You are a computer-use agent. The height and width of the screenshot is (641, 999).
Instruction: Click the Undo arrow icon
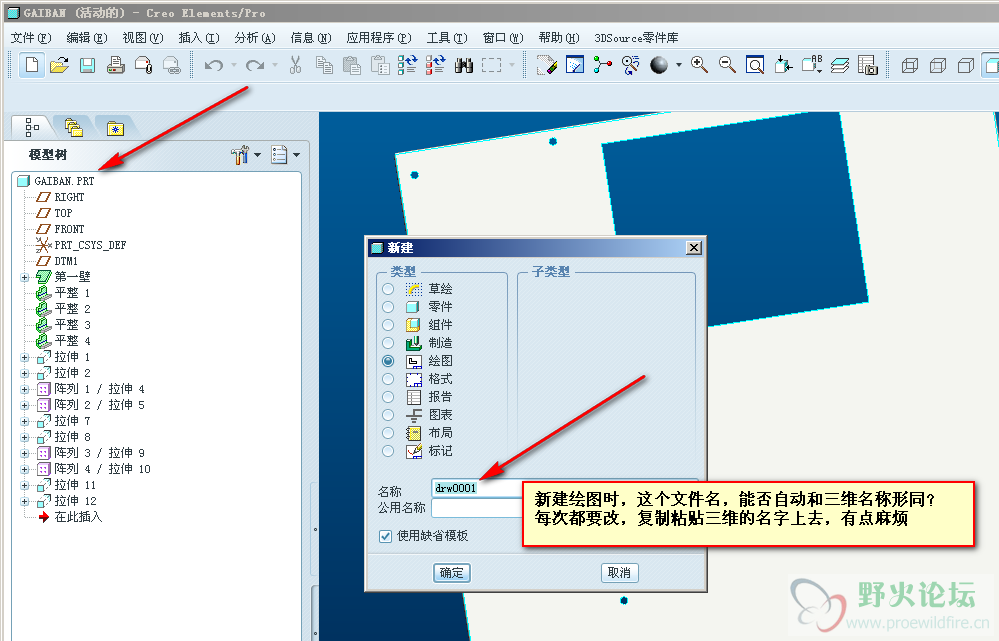[213, 65]
